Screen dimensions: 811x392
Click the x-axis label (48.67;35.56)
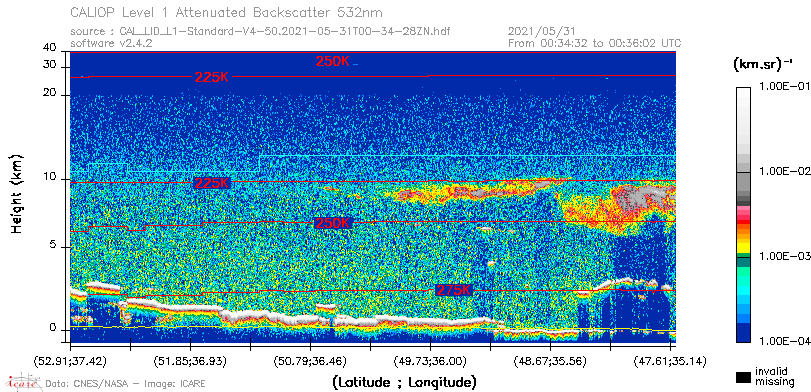click(551, 361)
